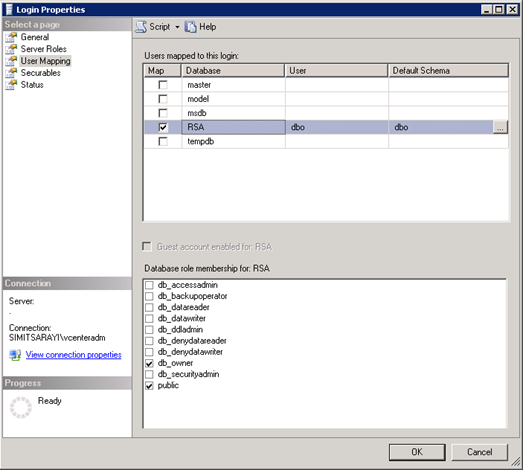Enable mapping for master database
Image resolution: width=523 pixels, height=470 pixels.
pyautogui.click(x=163, y=85)
